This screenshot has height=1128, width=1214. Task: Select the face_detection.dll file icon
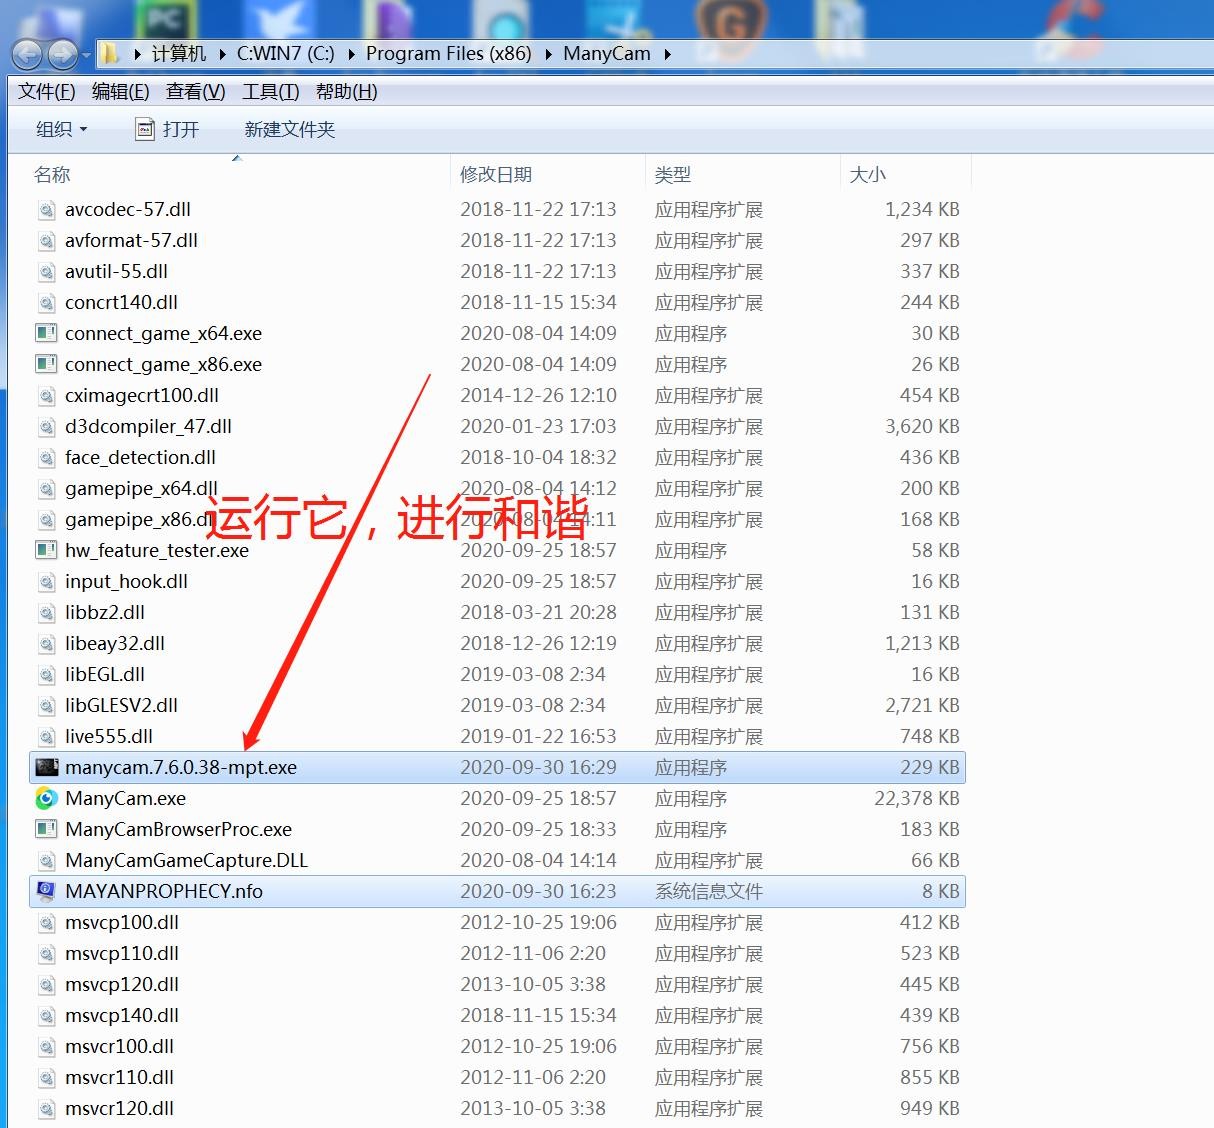click(x=46, y=458)
